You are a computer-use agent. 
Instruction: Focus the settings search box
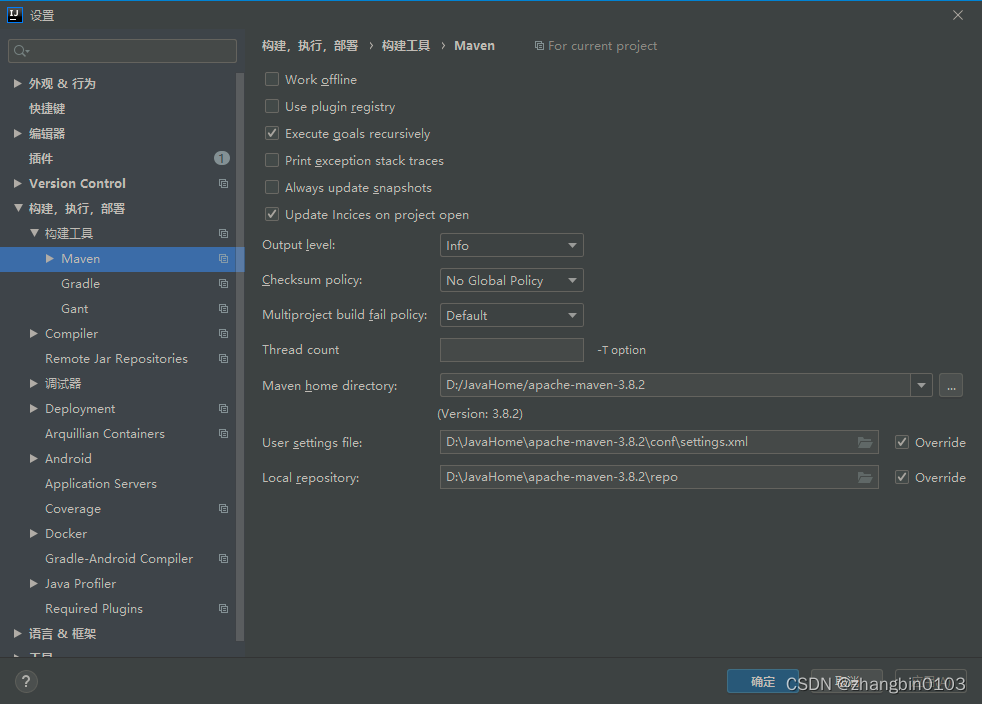[x=123, y=51]
